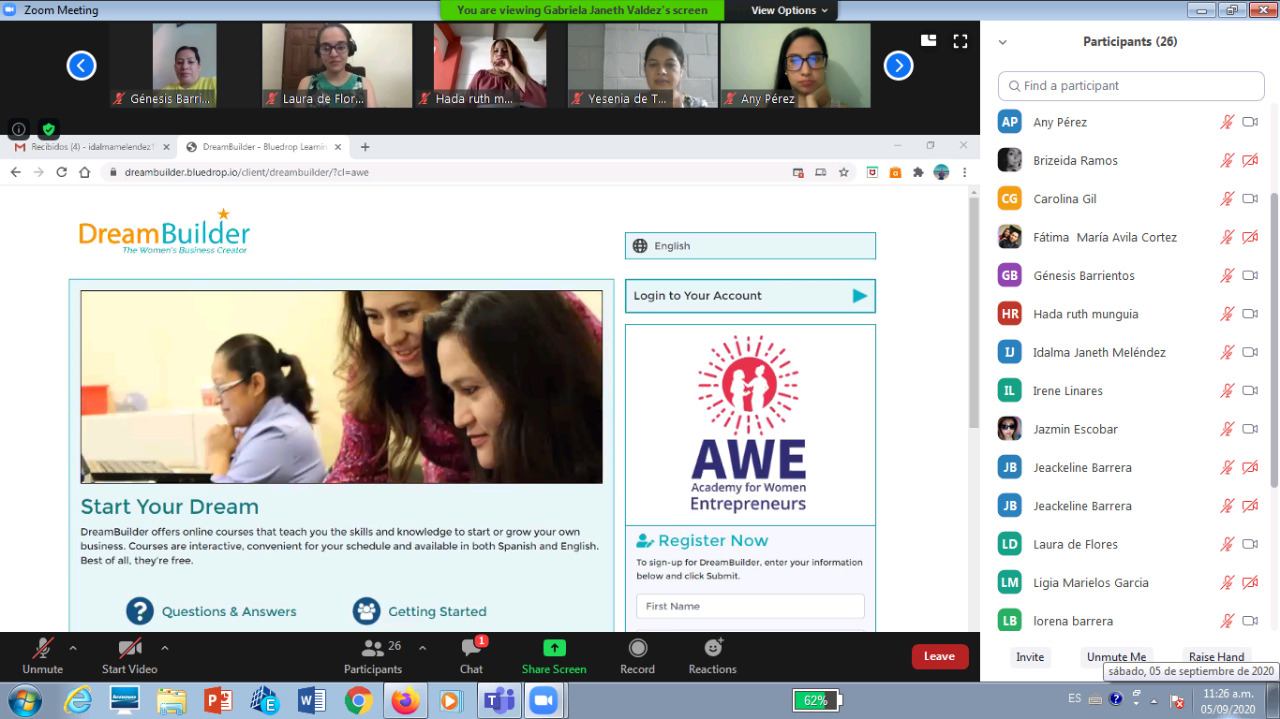Click the green encryption shield icon
This screenshot has height=719, width=1280.
point(48,129)
